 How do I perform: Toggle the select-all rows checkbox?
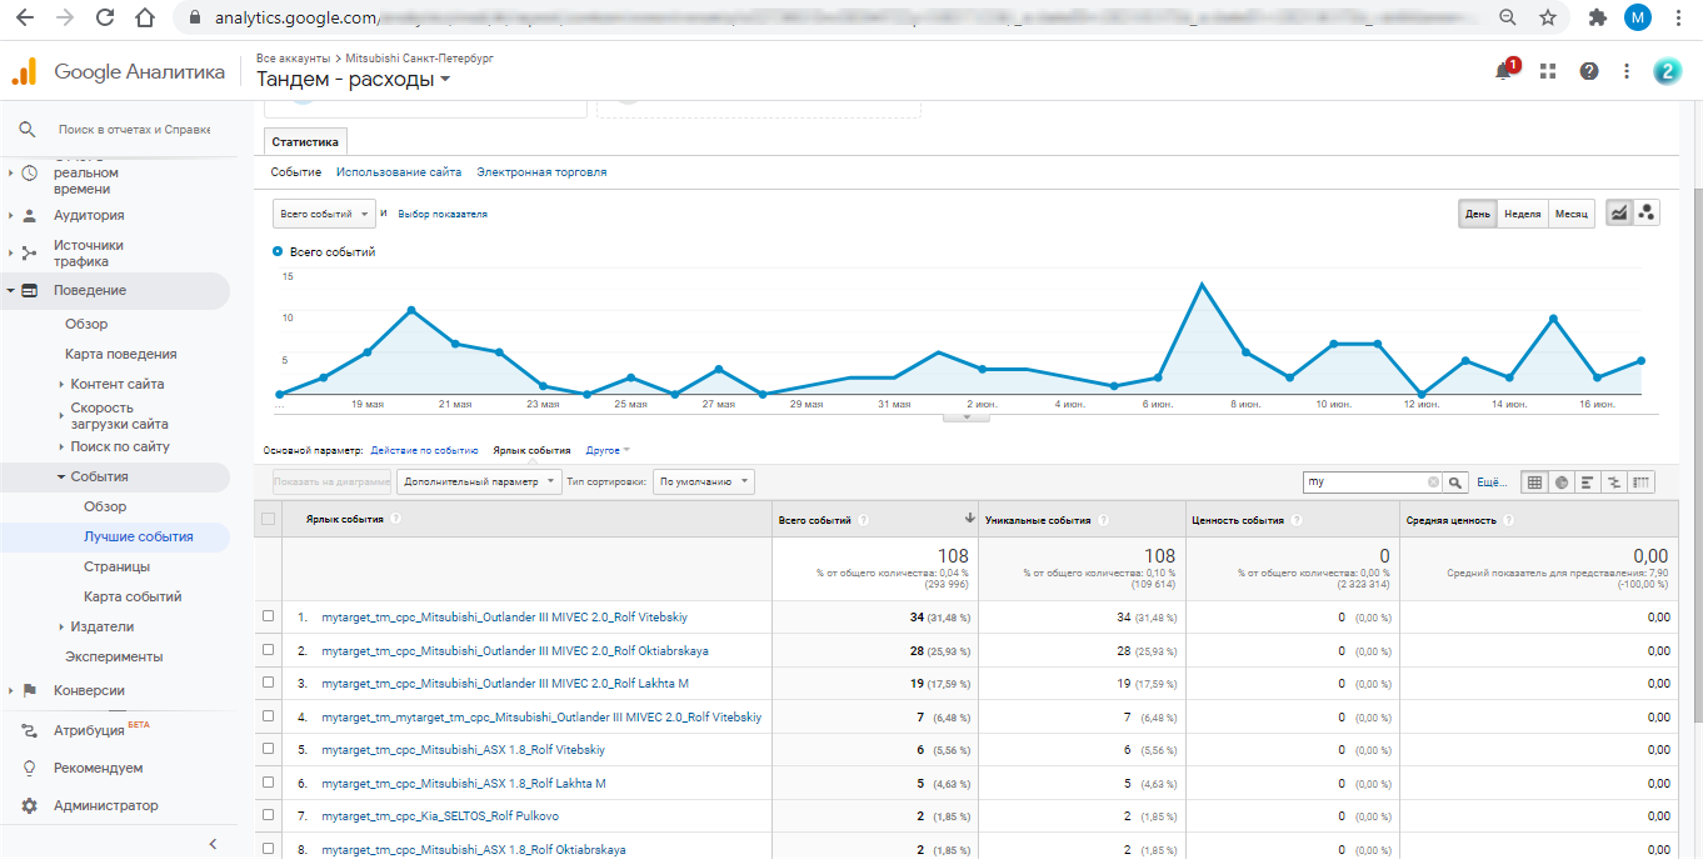point(268,519)
